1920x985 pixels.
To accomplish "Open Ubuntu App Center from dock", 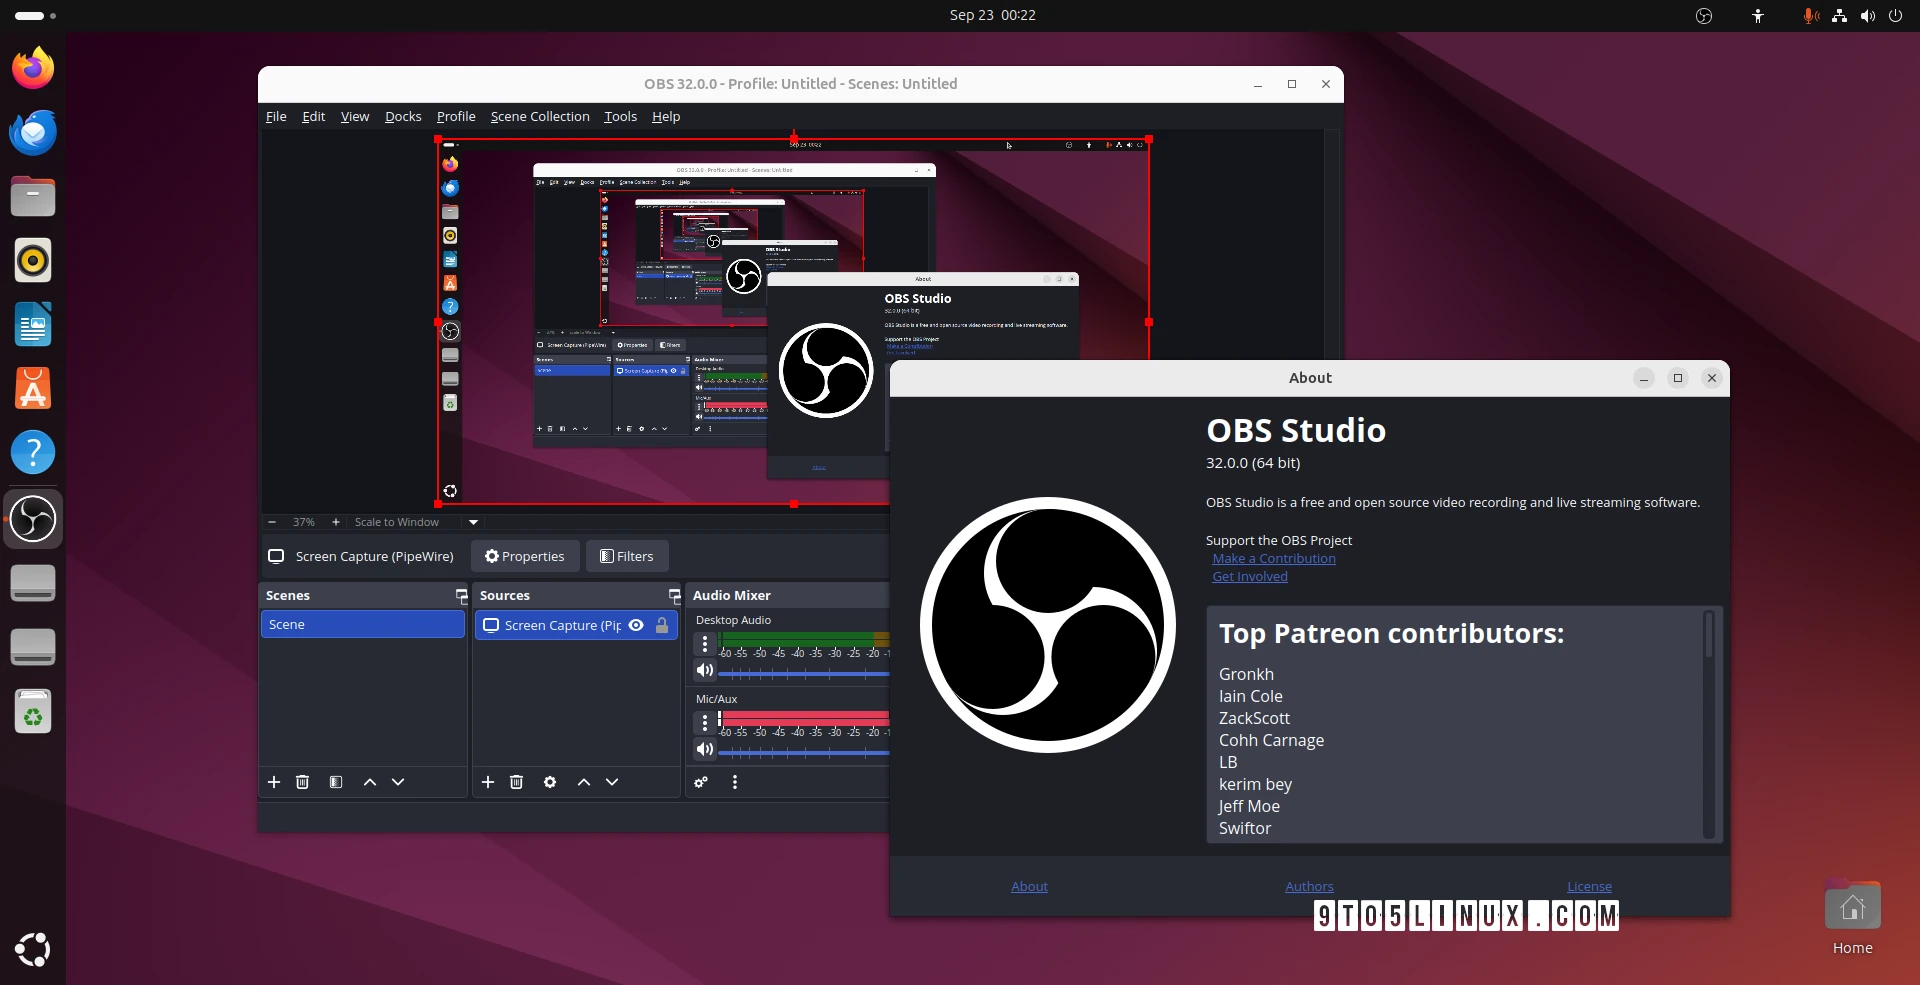I will (33, 388).
